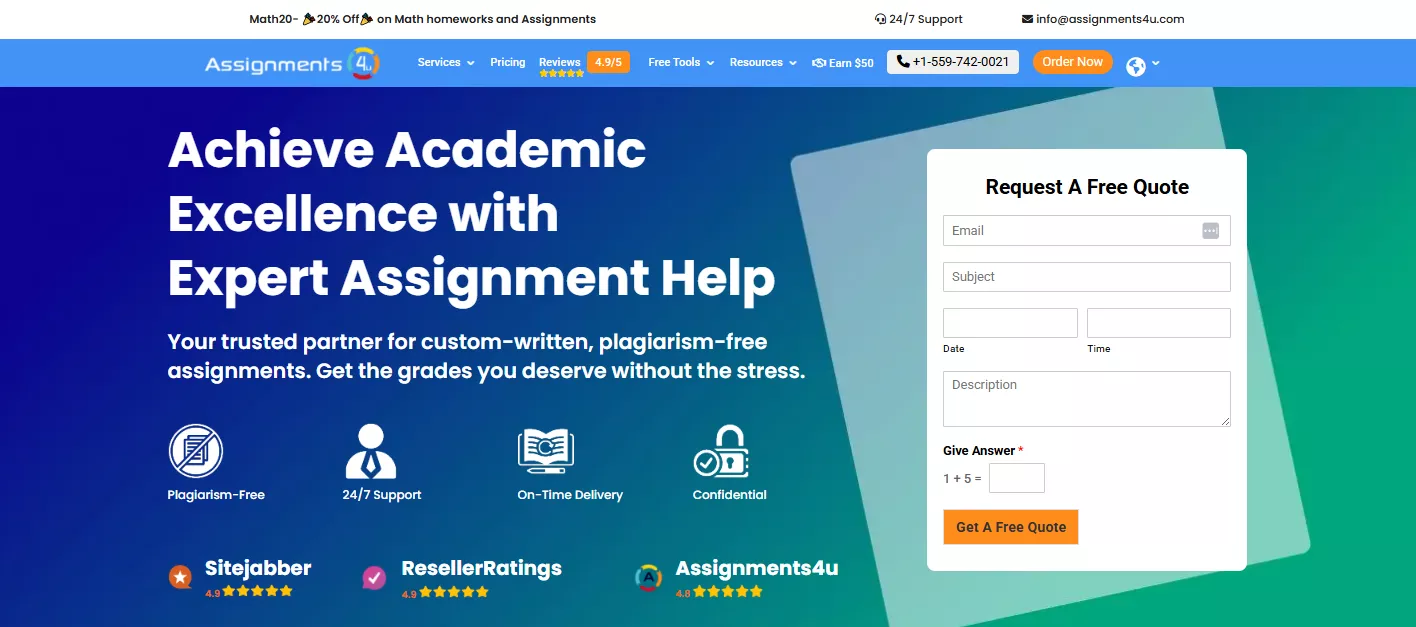Click the envelope icon before the email address

click(1025, 18)
